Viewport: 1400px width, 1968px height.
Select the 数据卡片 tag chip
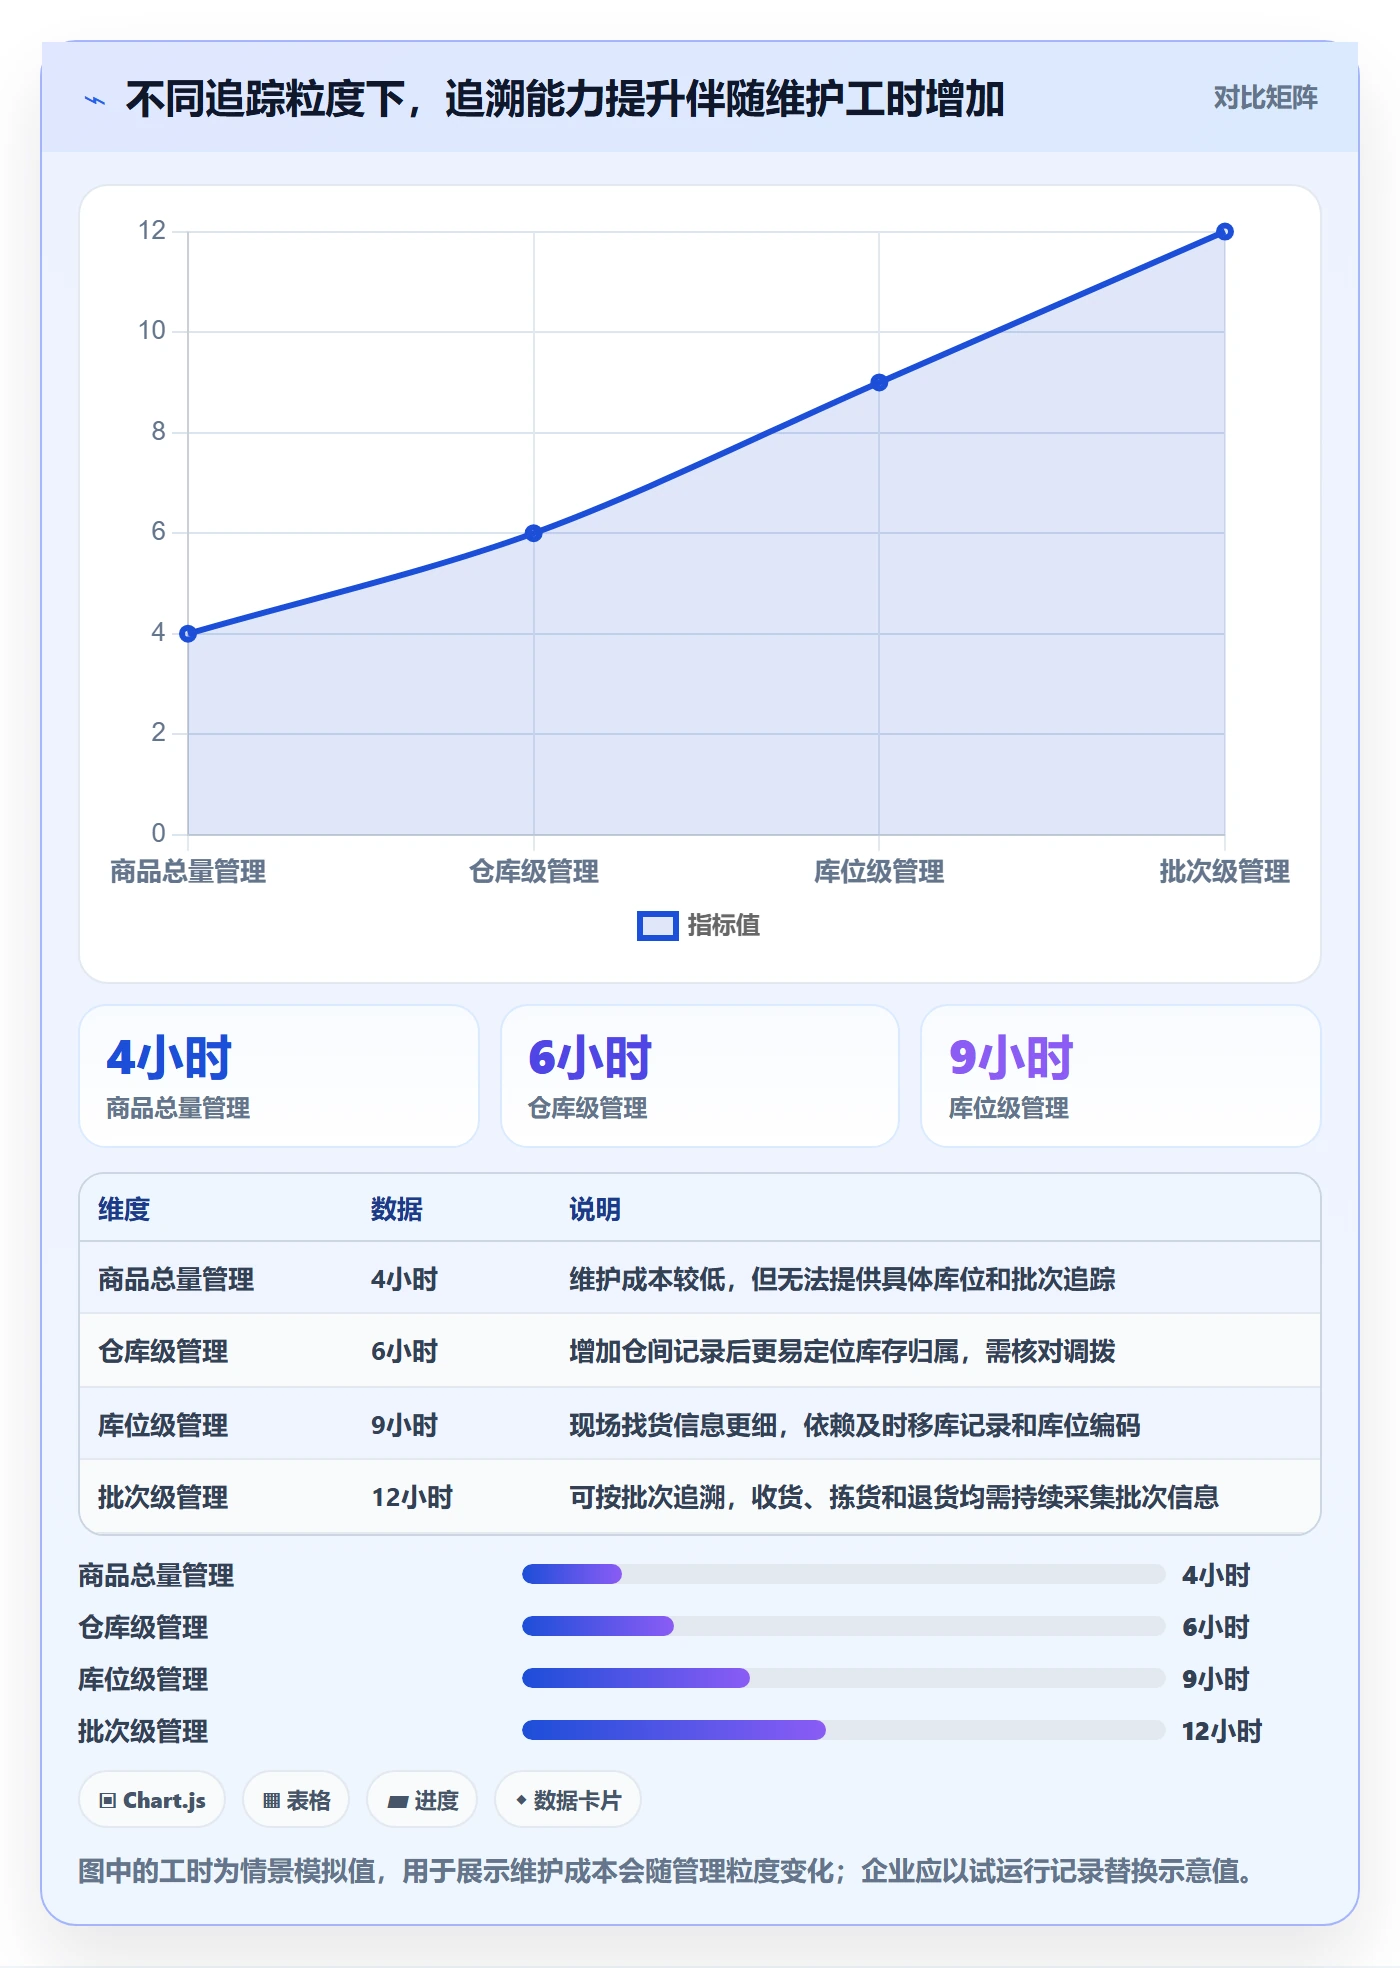[x=568, y=1800]
